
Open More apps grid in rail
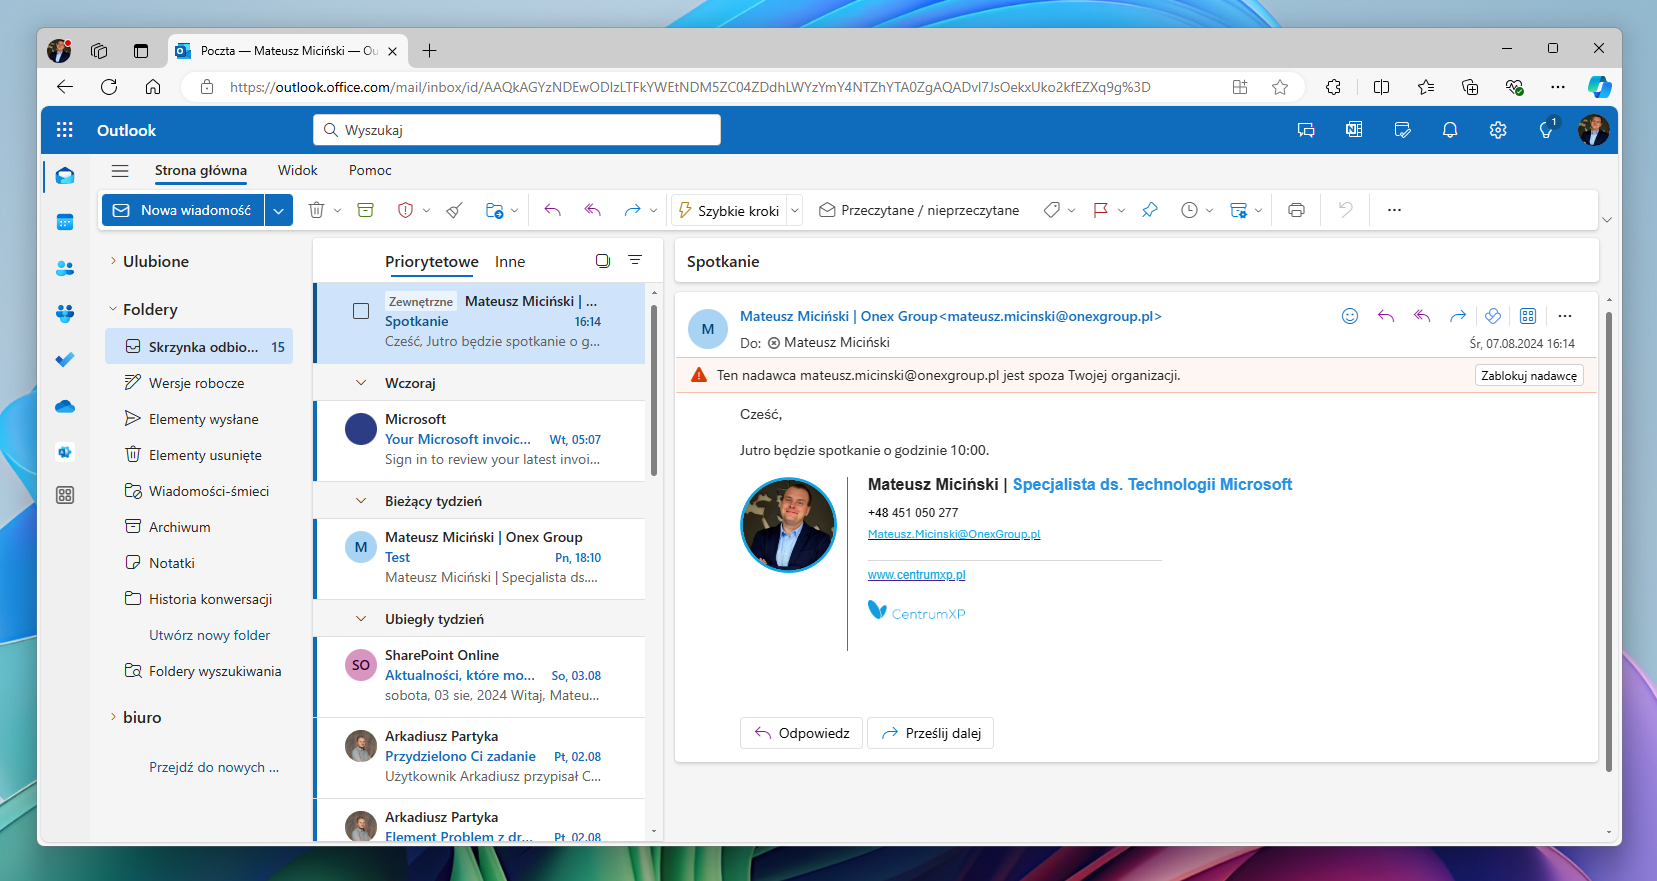(65, 495)
